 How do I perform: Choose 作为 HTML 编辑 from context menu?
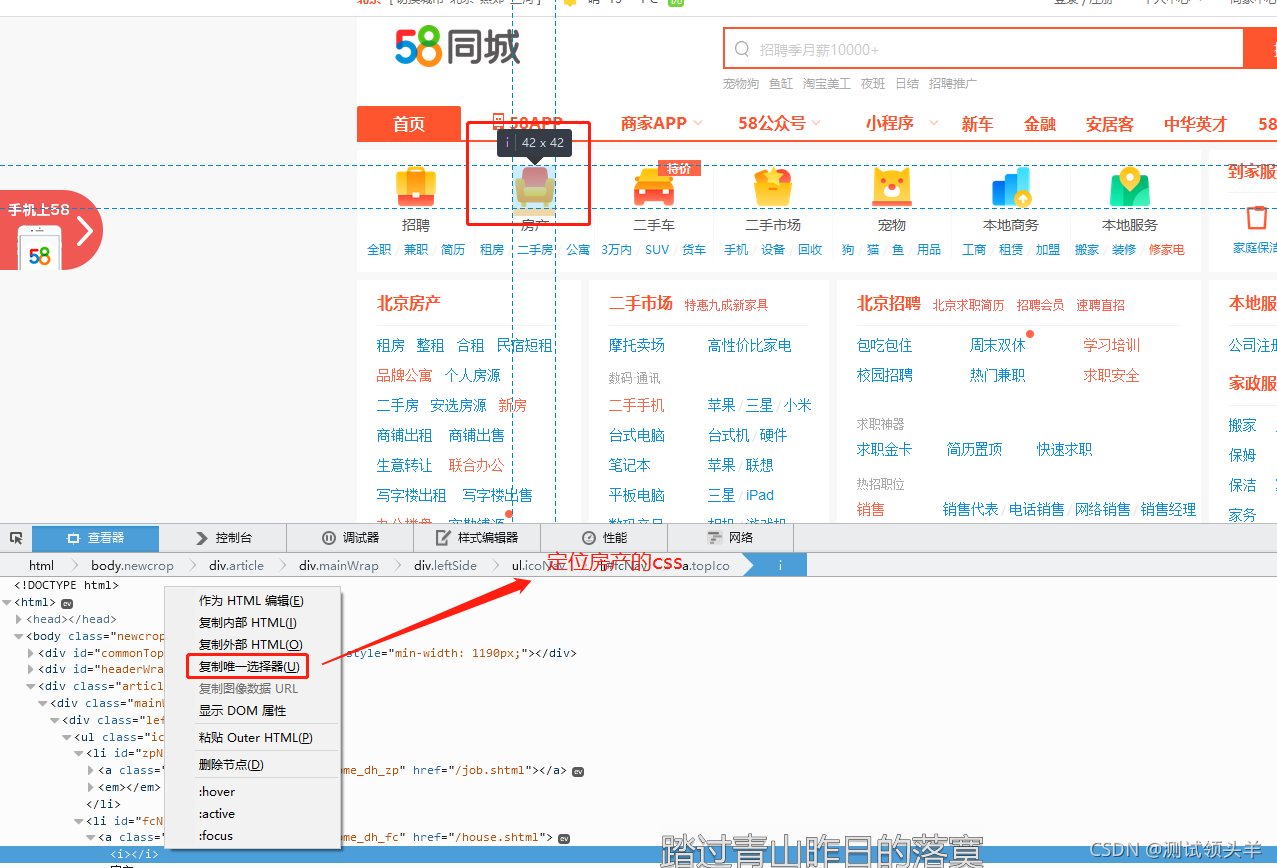[x=253, y=601]
